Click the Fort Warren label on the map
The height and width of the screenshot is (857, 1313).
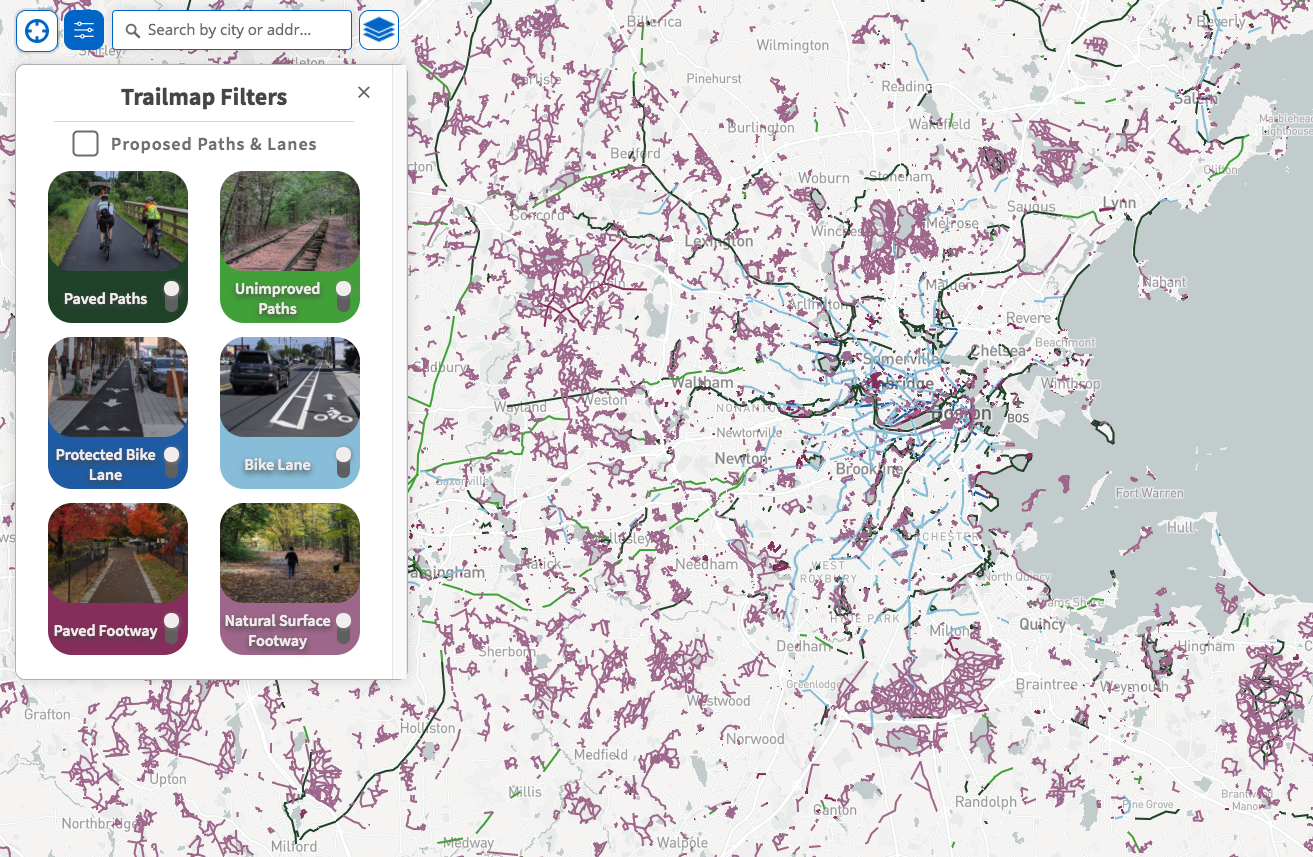click(1149, 493)
